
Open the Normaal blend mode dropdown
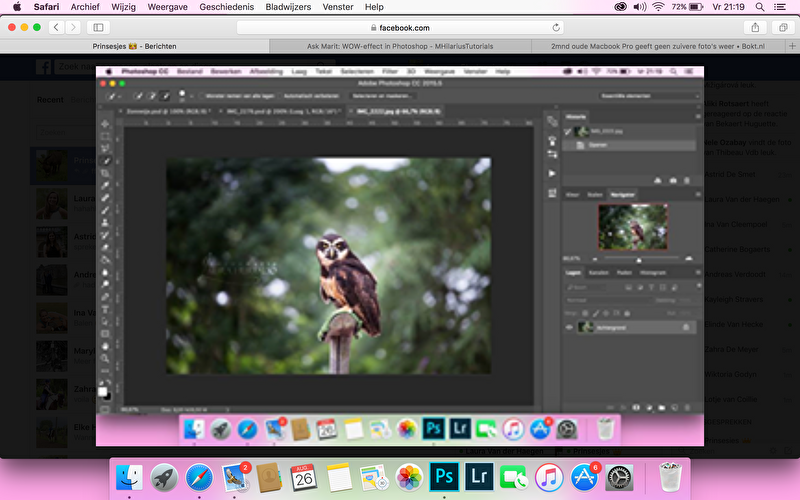click(x=606, y=299)
